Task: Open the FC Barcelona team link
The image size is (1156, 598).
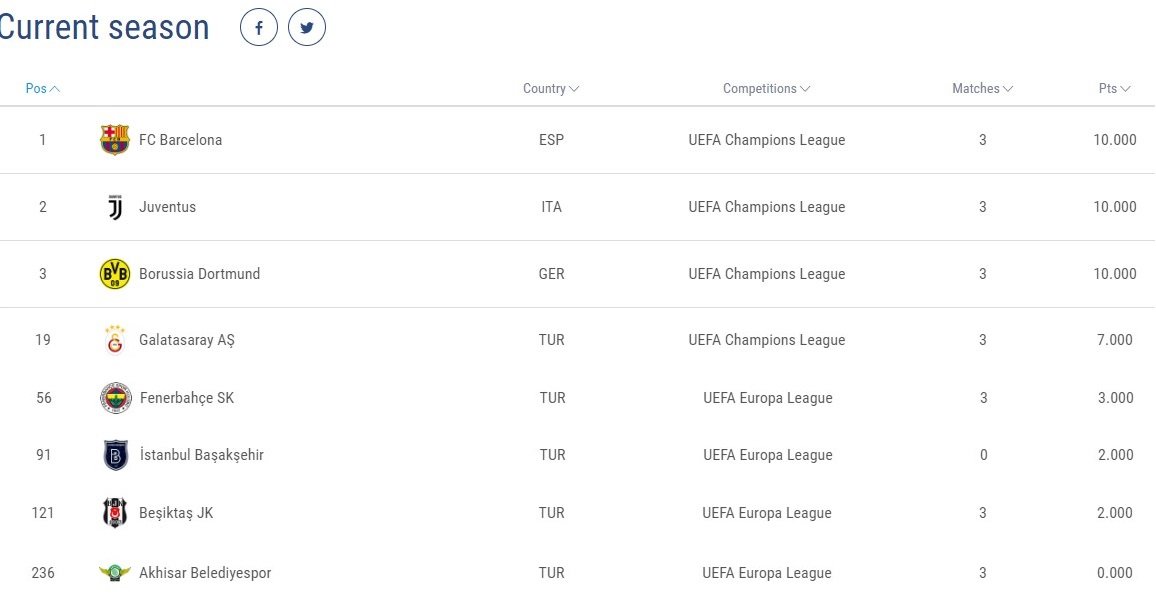Action: point(181,139)
